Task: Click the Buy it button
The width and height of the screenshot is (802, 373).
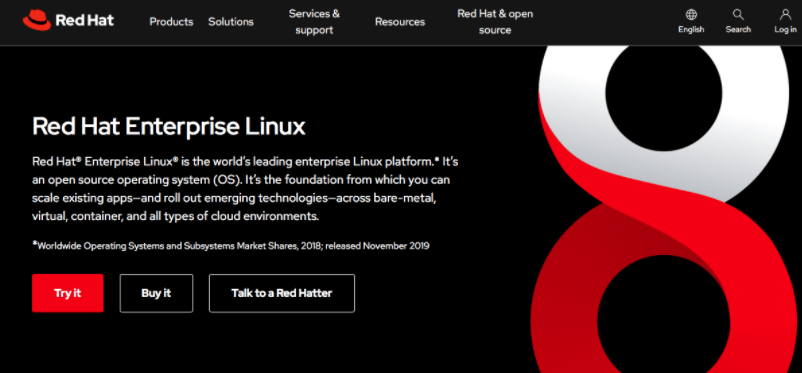Action: coord(157,293)
